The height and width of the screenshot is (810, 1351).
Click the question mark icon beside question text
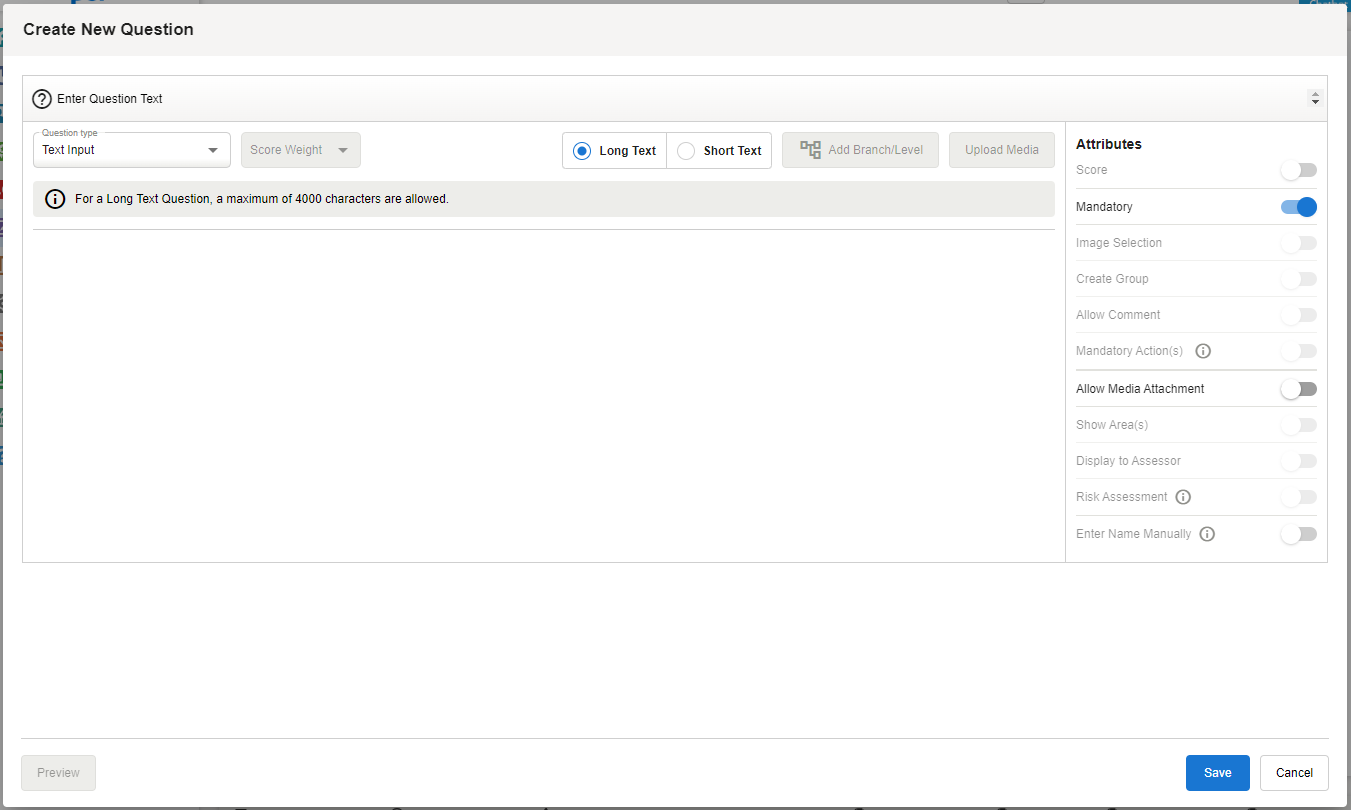(42, 99)
